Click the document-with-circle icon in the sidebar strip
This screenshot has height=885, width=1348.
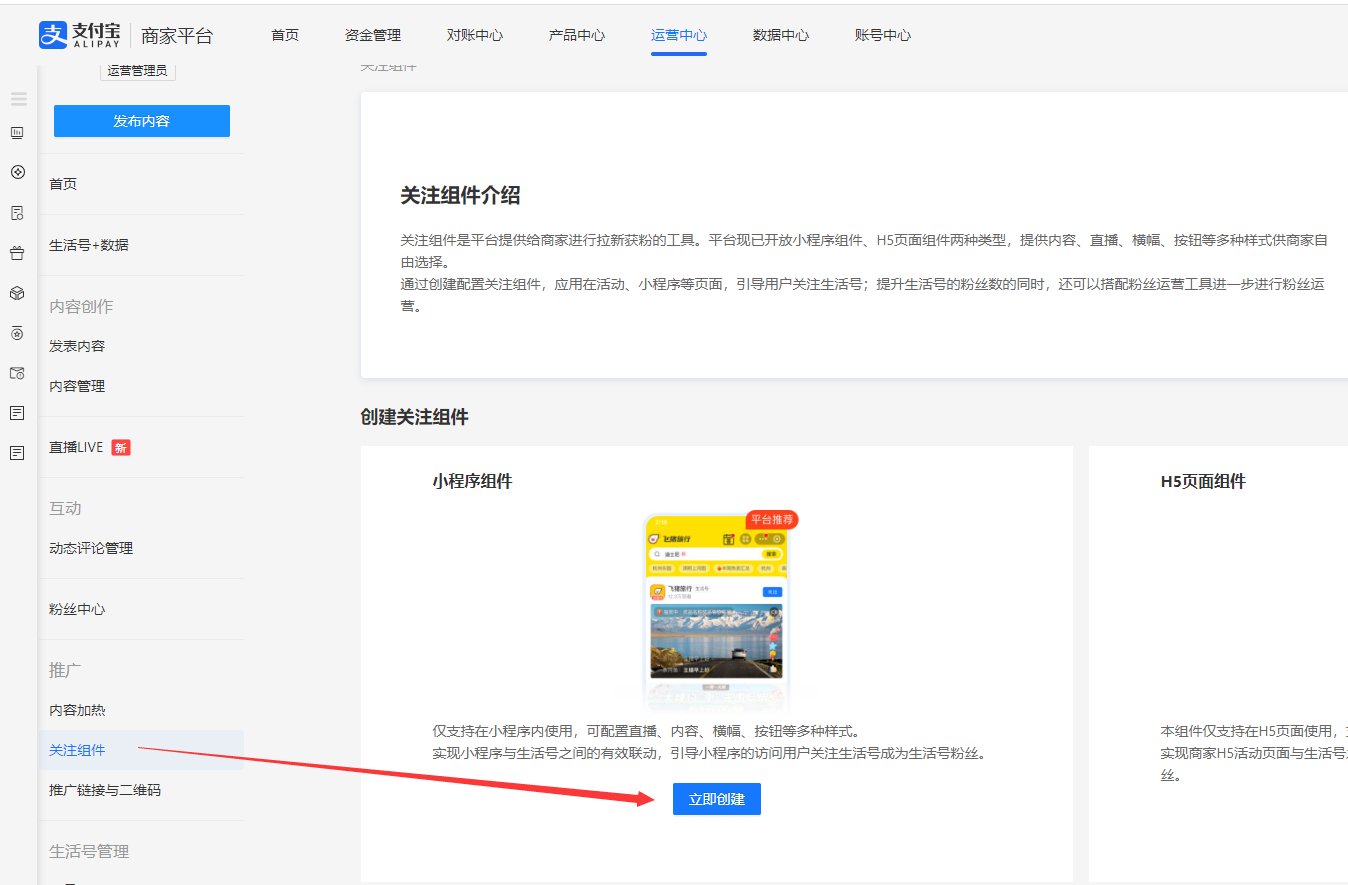(x=17, y=213)
